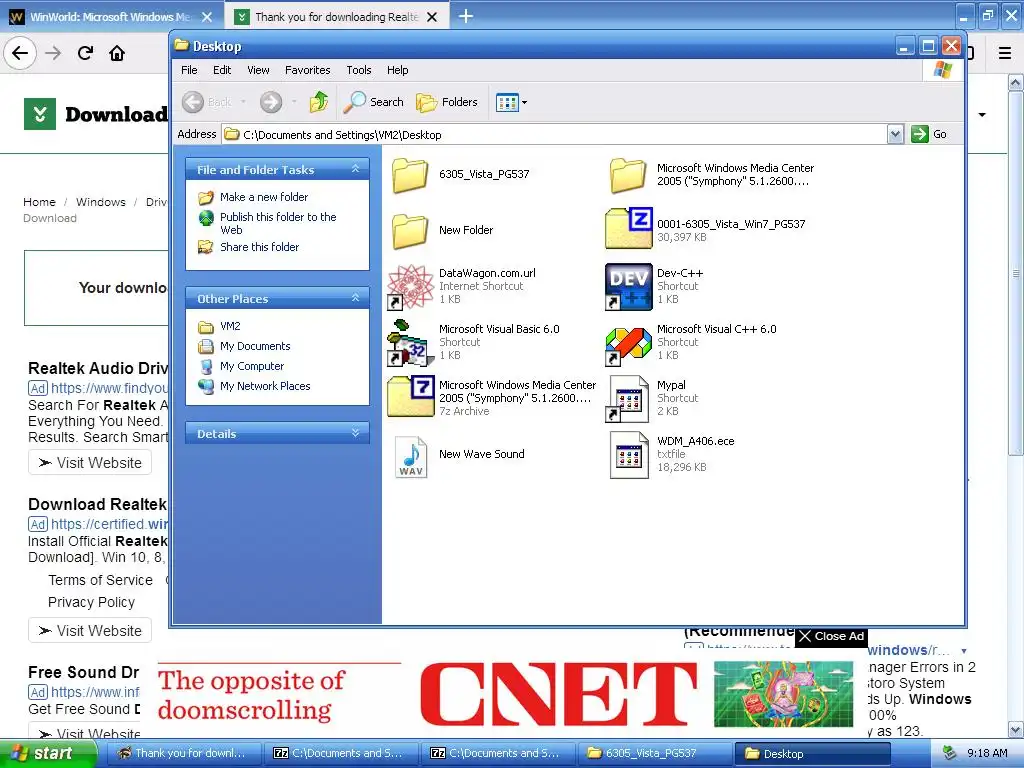Select the Microsoft Windows Media Center 2005 folder
This screenshot has height=768, width=1024.
(x=628, y=175)
